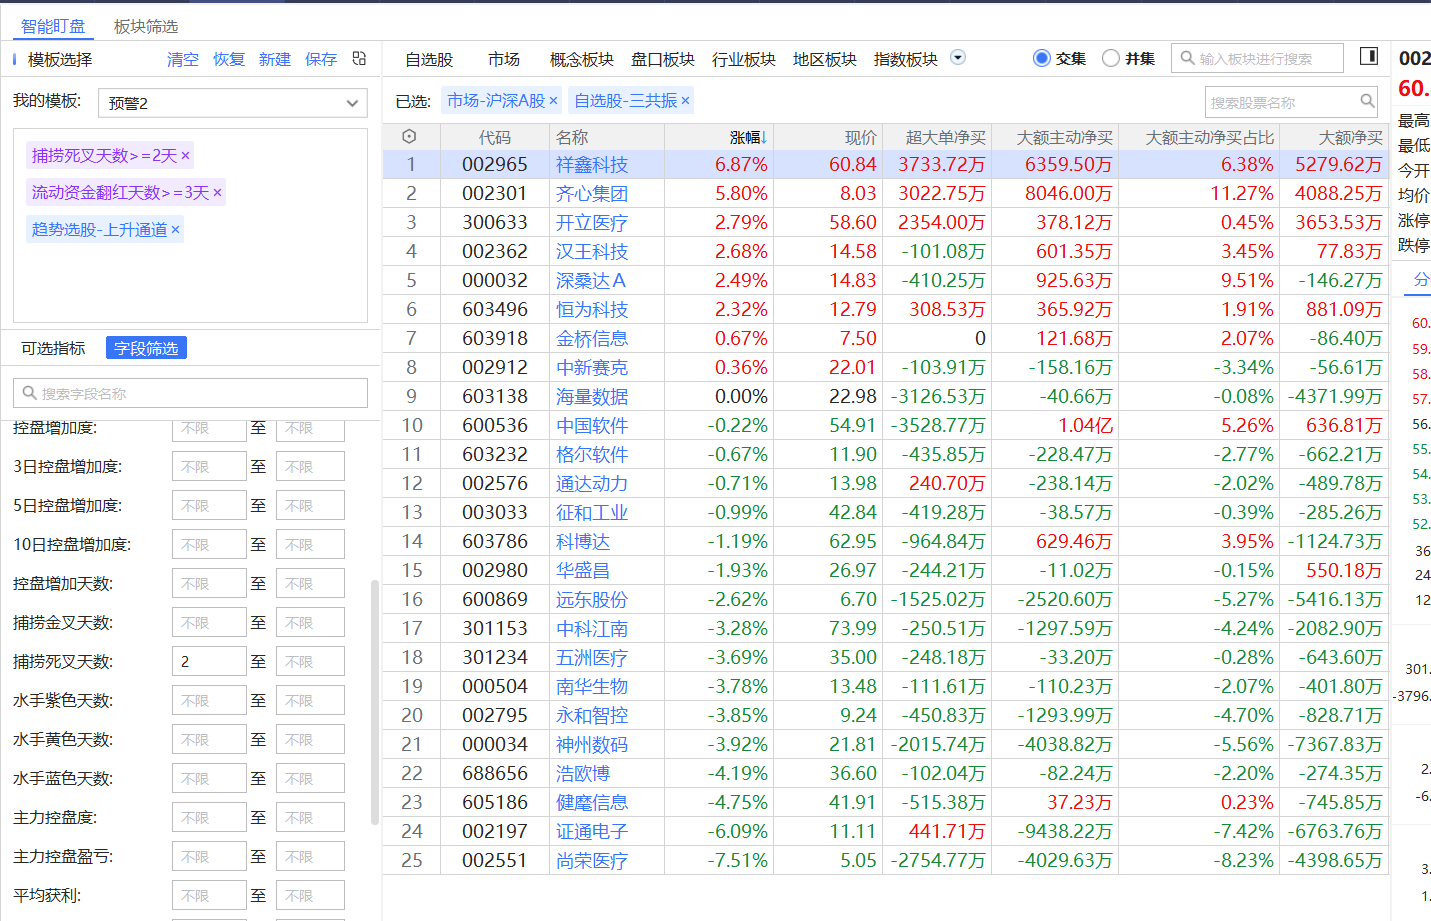The width and height of the screenshot is (1431, 921).
Task: Sort by the 名称 column header
Action: coord(572,137)
